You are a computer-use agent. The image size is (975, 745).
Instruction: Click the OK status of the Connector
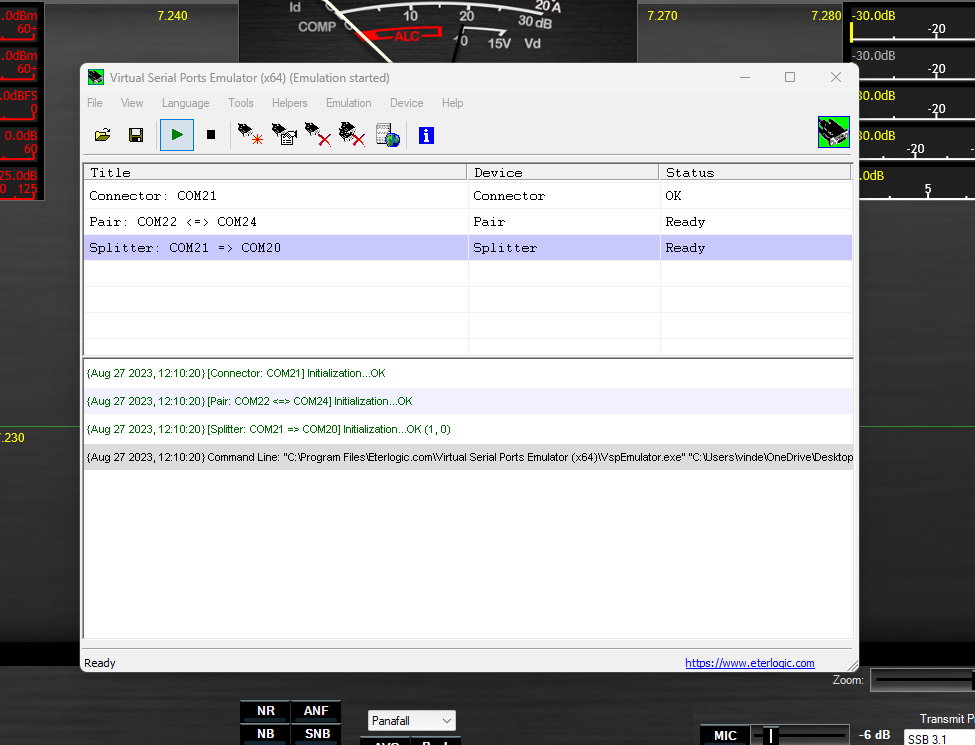coord(673,196)
